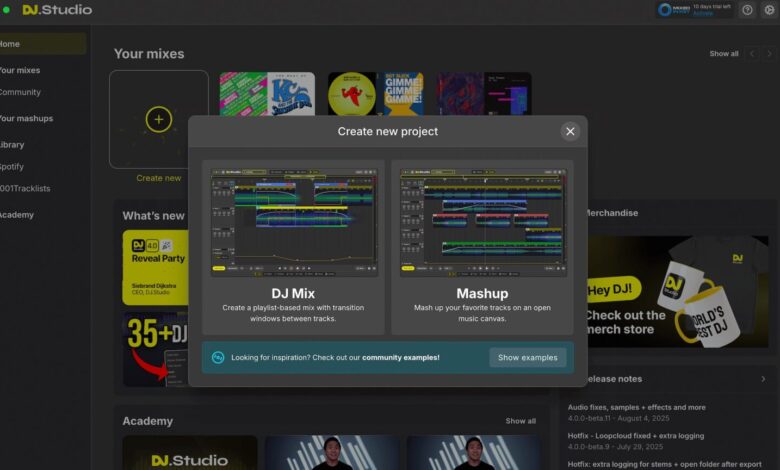This screenshot has height=470, width=780.
Task: Go to next mixes with right chevron
Action: tap(769, 54)
